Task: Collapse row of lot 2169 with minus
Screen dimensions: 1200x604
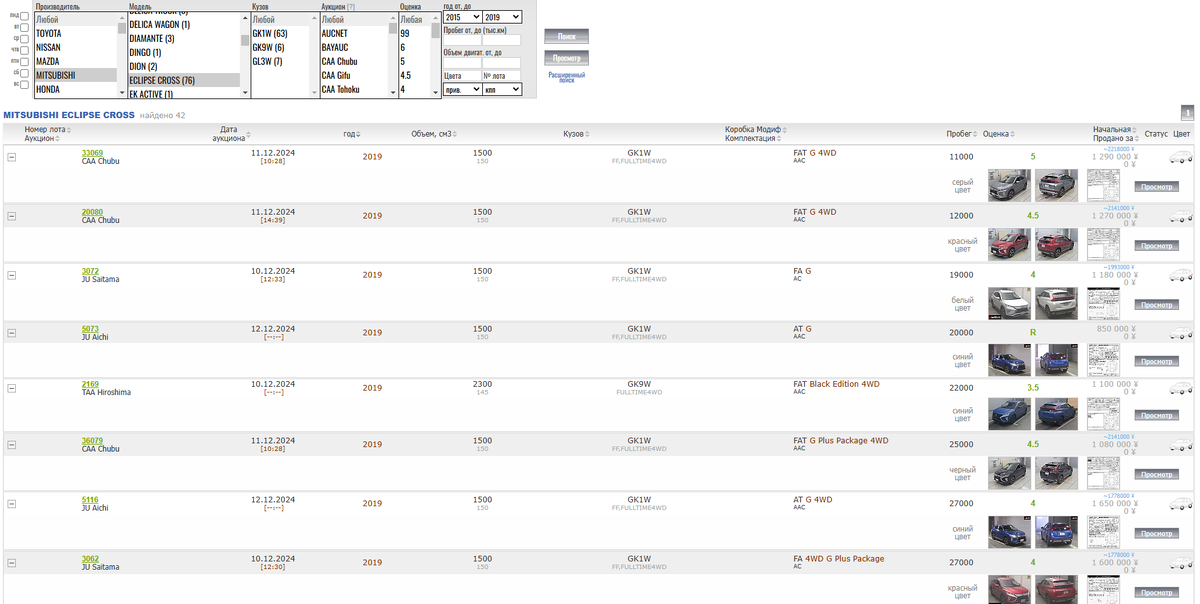Action: [12, 388]
